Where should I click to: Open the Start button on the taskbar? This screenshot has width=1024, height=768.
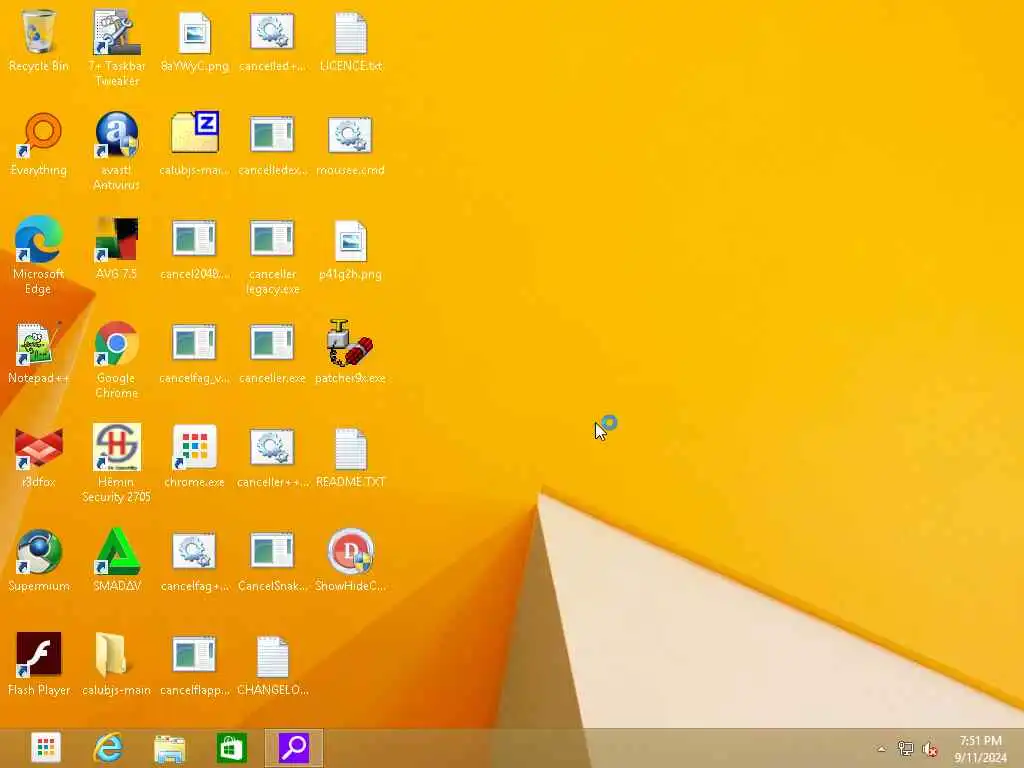46,748
